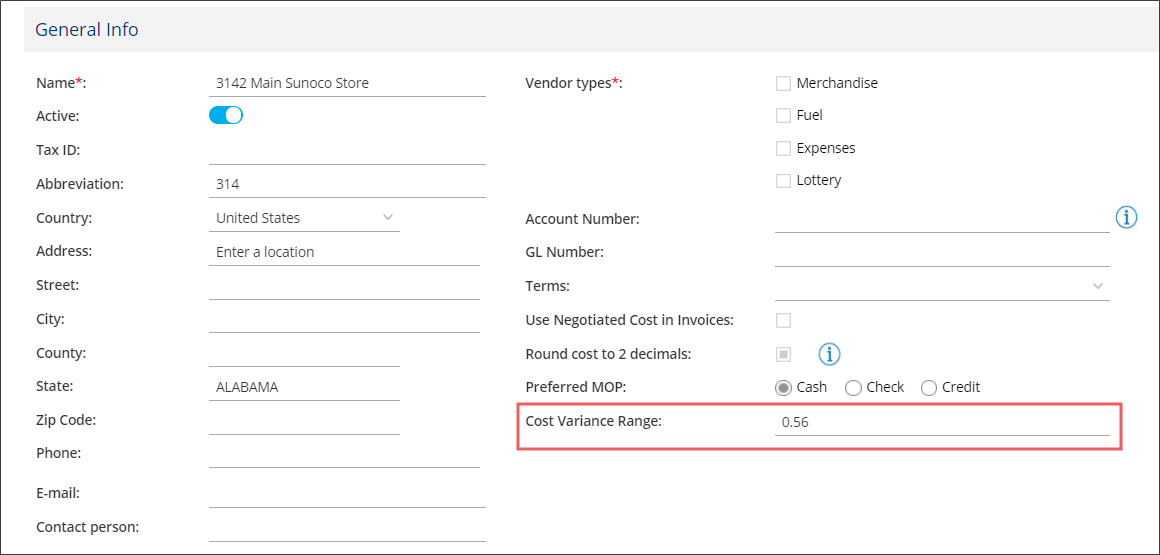Screen dimensions: 1160x555
Task: Click the Street input field
Action: coord(345,286)
